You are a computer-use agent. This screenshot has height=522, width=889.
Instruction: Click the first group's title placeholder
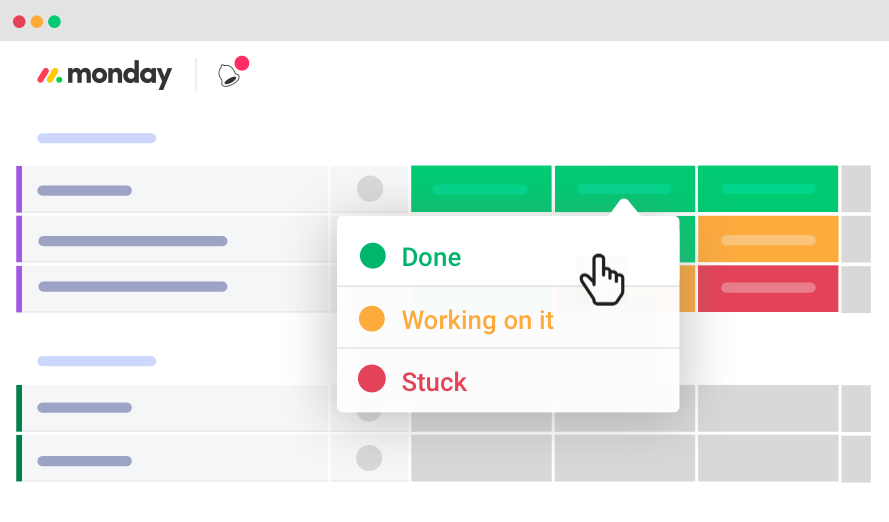point(96,138)
